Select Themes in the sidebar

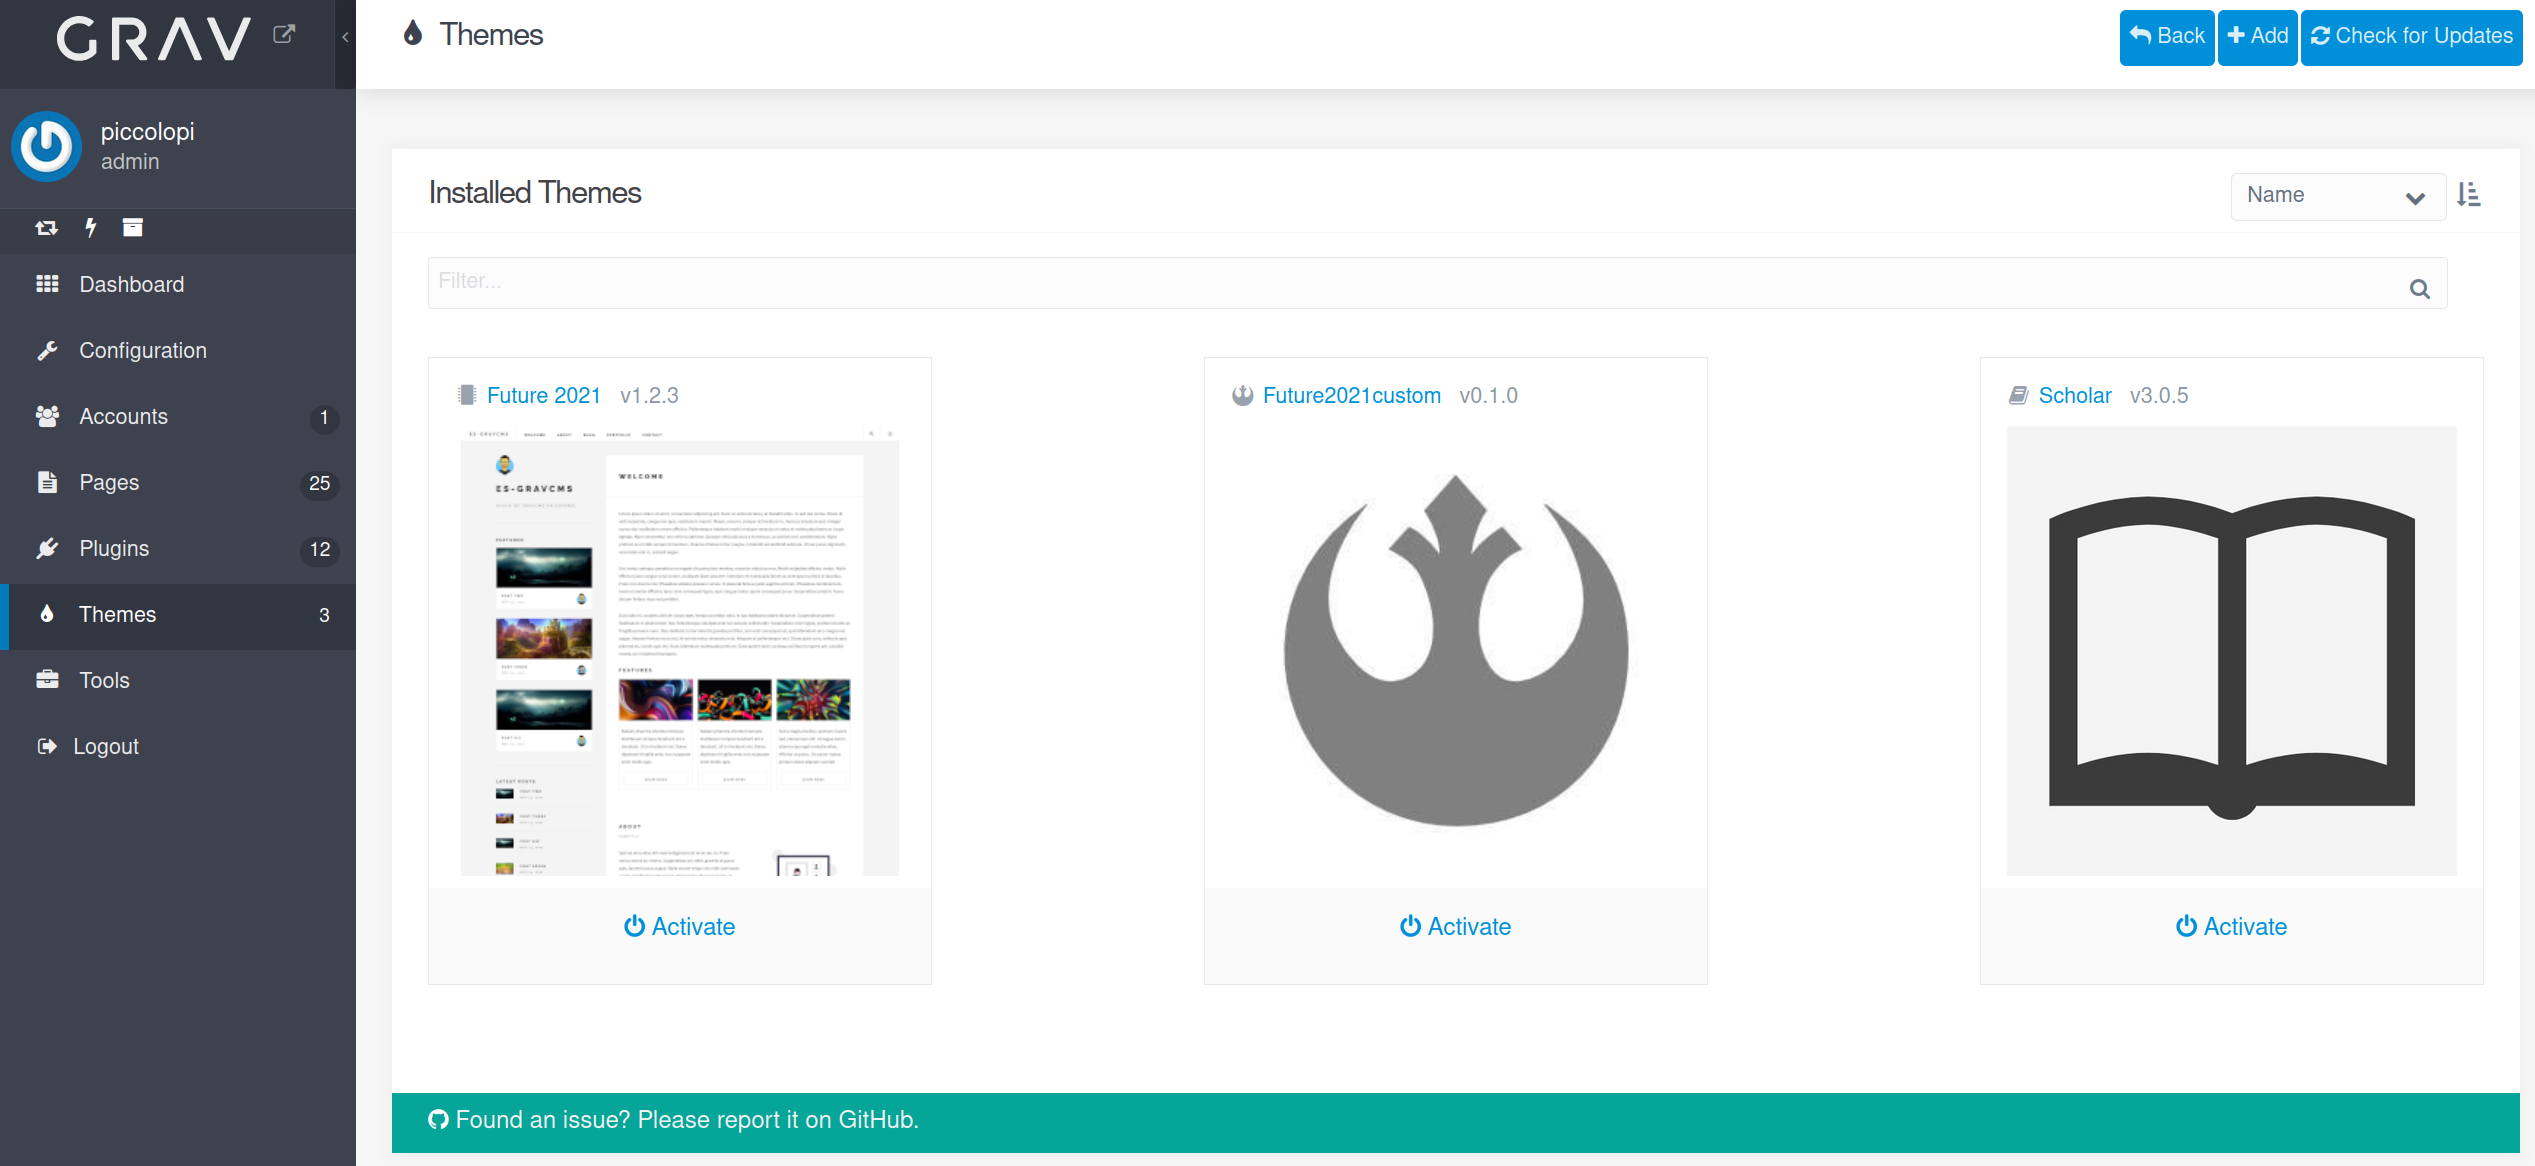click(x=178, y=615)
